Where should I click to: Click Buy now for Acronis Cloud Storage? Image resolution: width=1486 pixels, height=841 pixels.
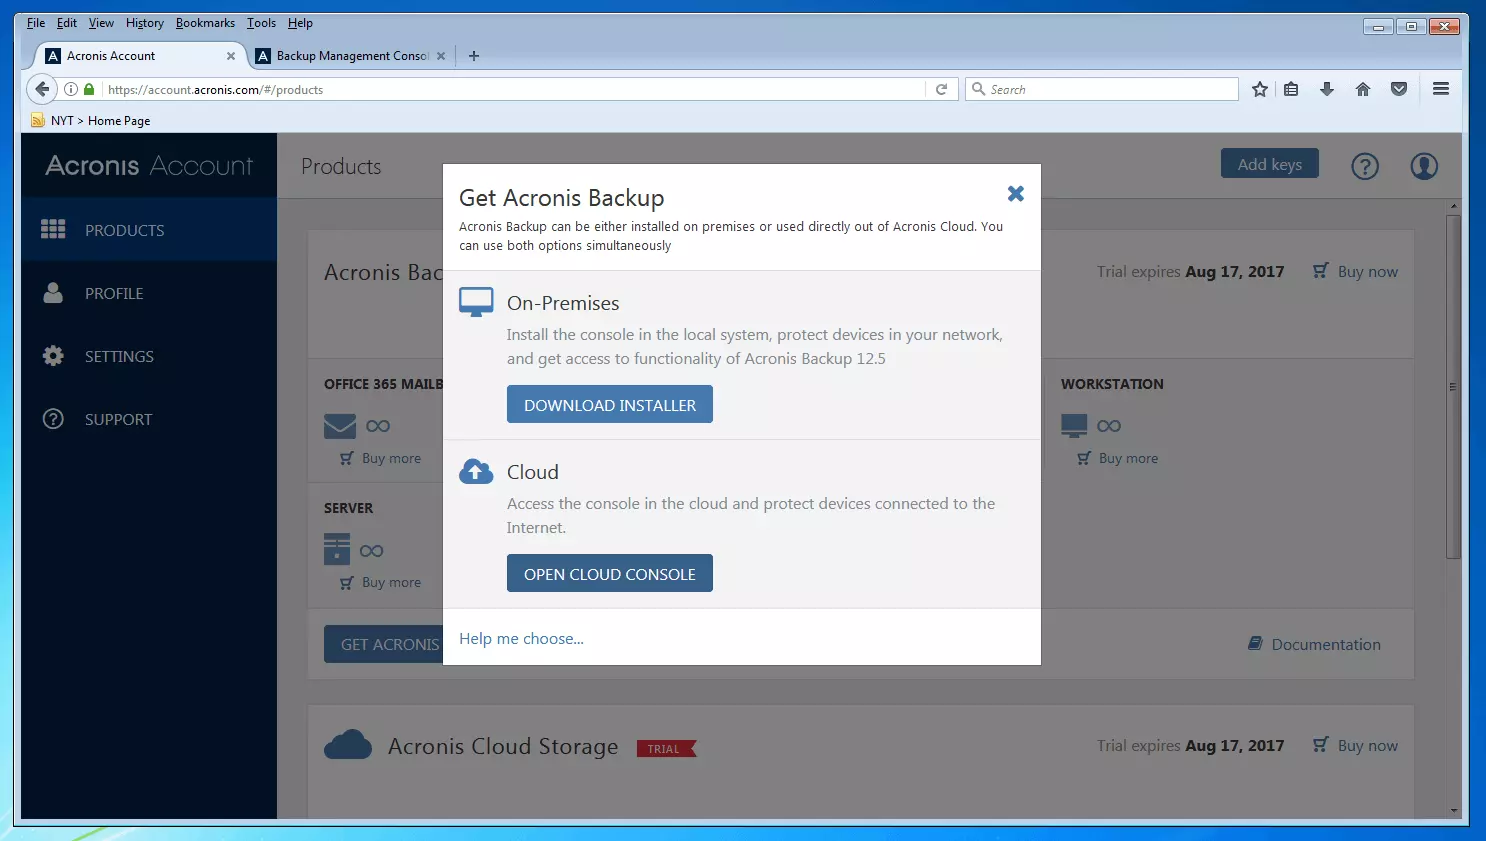(x=1356, y=745)
